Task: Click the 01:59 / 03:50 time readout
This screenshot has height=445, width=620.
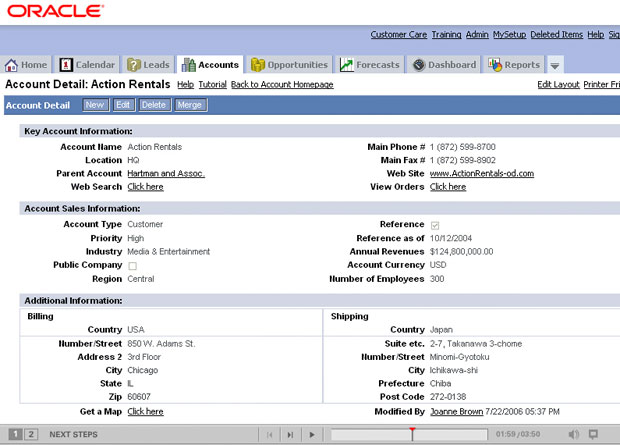Action: (x=518, y=434)
